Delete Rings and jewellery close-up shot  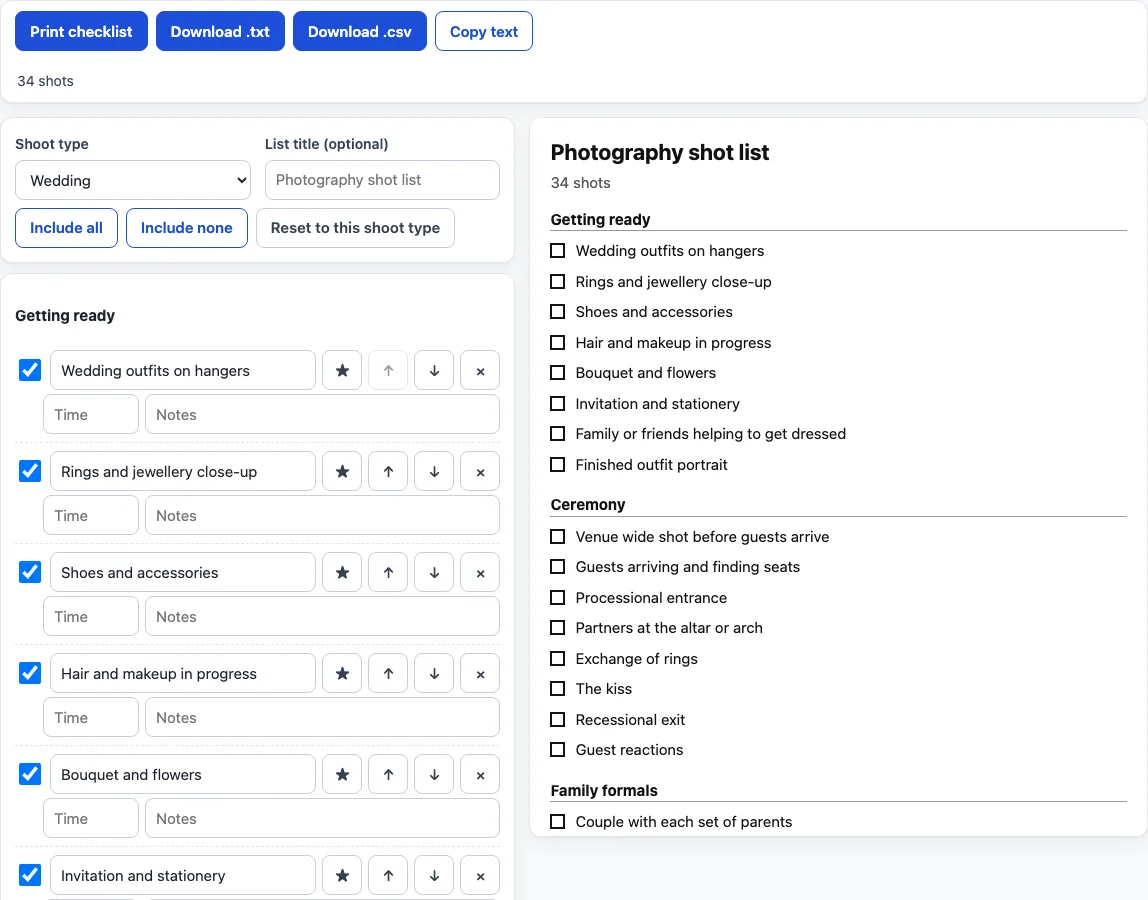tap(480, 472)
